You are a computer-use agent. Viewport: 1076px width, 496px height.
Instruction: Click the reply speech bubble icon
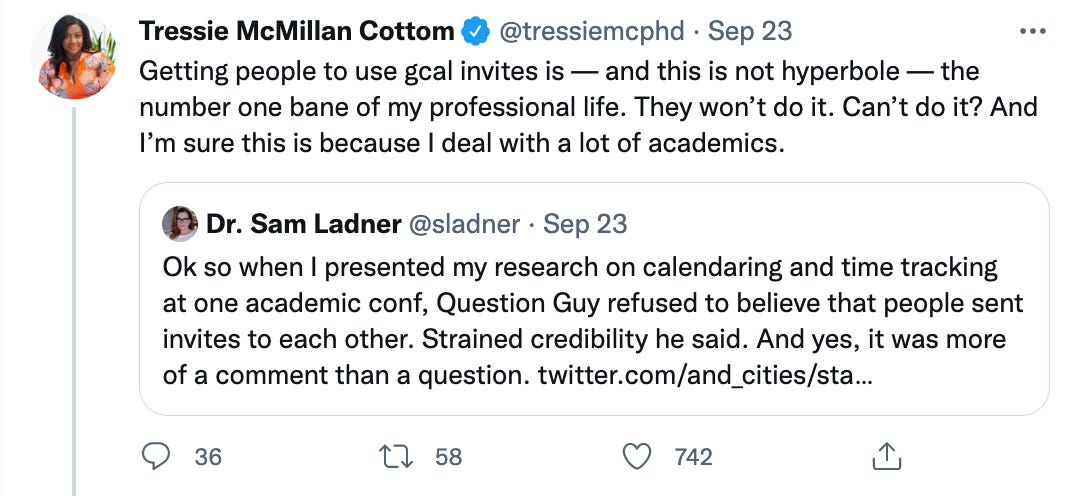(x=157, y=457)
